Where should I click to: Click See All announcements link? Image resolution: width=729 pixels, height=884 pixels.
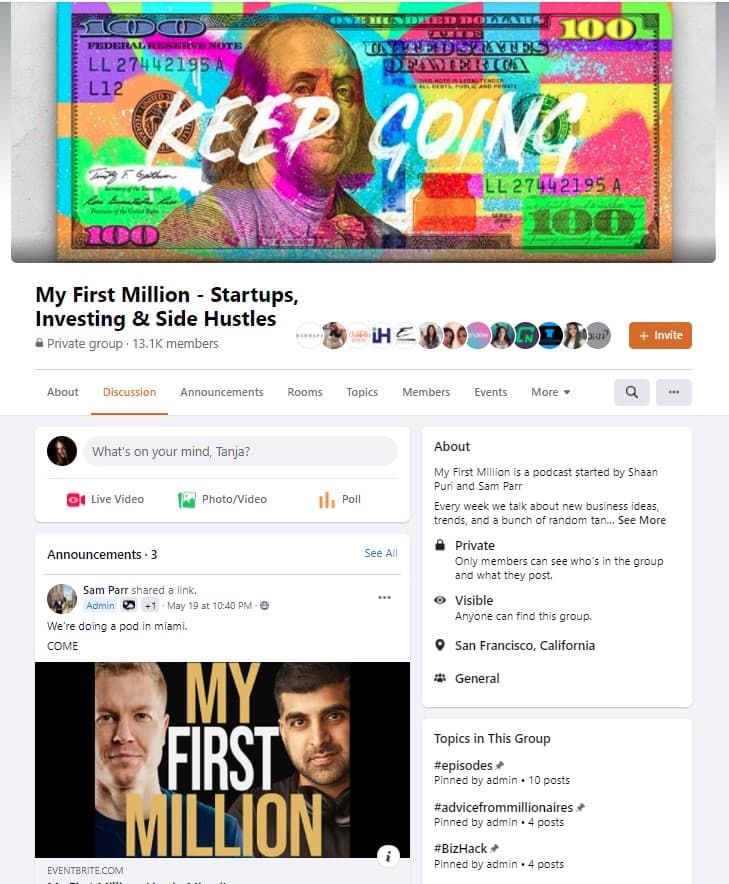click(x=381, y=554)
